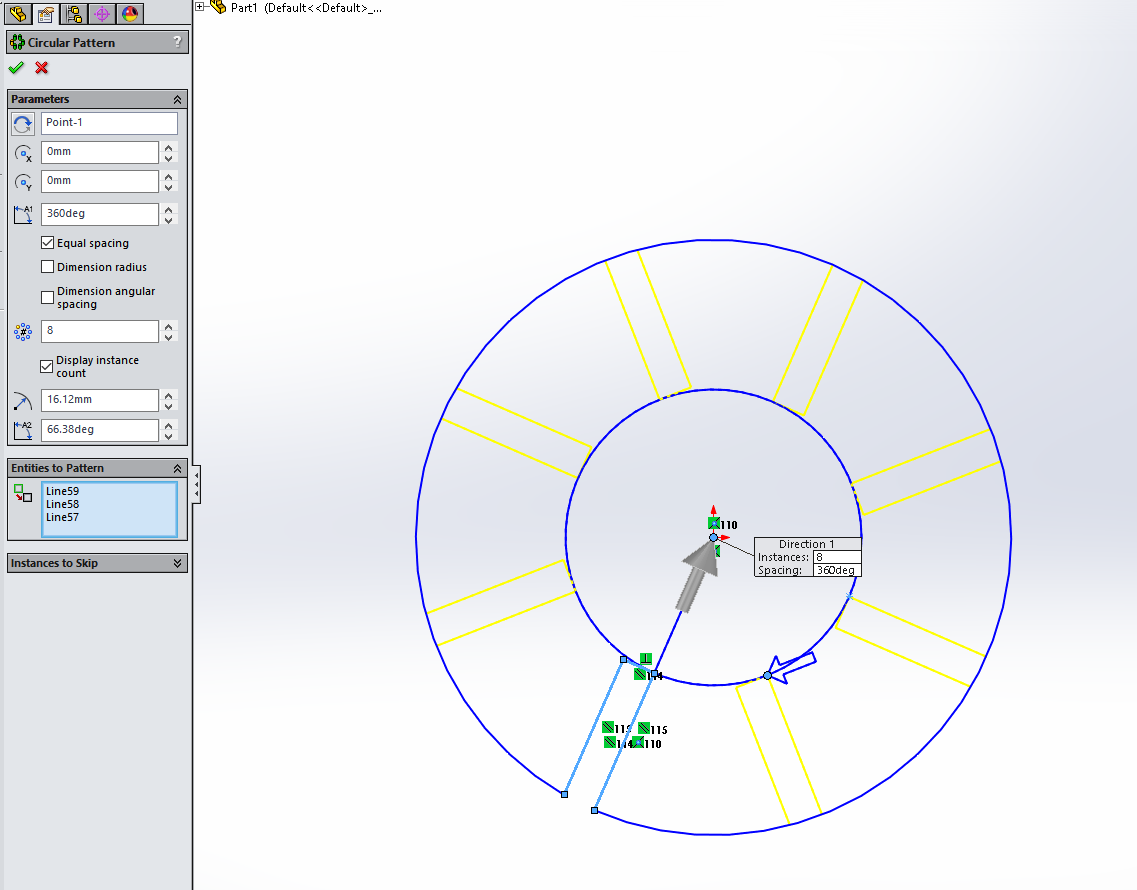Click the spacing angle A1 icon

[x=22, y=214]
